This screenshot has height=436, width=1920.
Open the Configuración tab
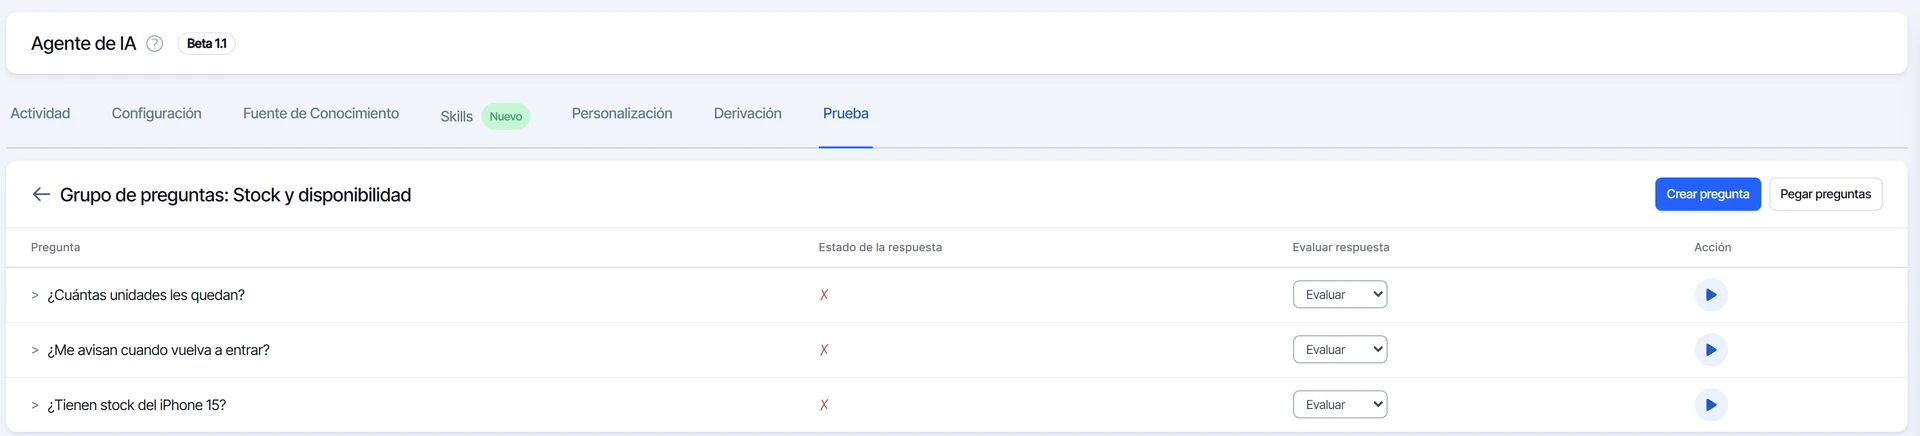pyautogui.click(x=157, y=114)
